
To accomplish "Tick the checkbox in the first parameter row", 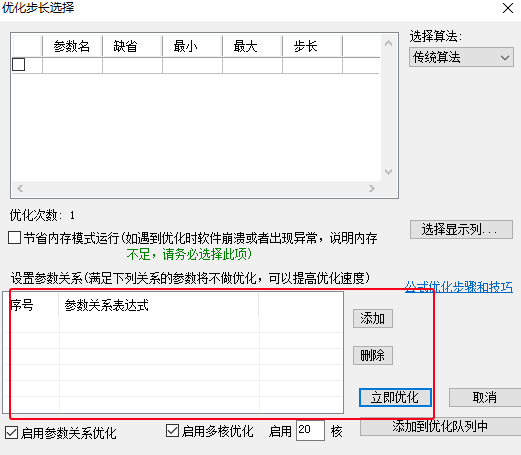I will click(18, 64).
